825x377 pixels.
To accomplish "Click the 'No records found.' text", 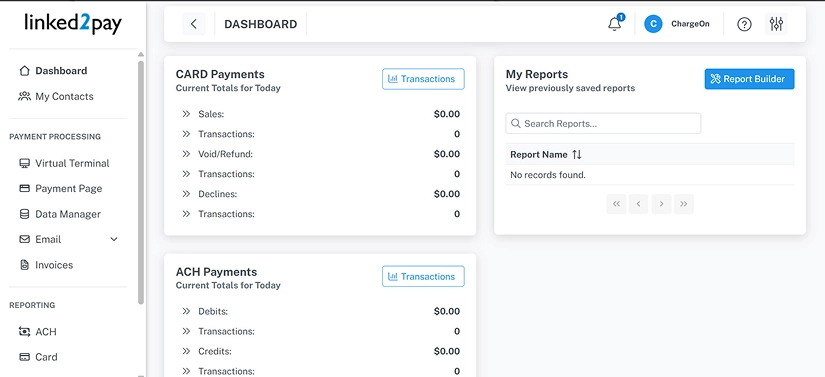I will click(548, 175).
